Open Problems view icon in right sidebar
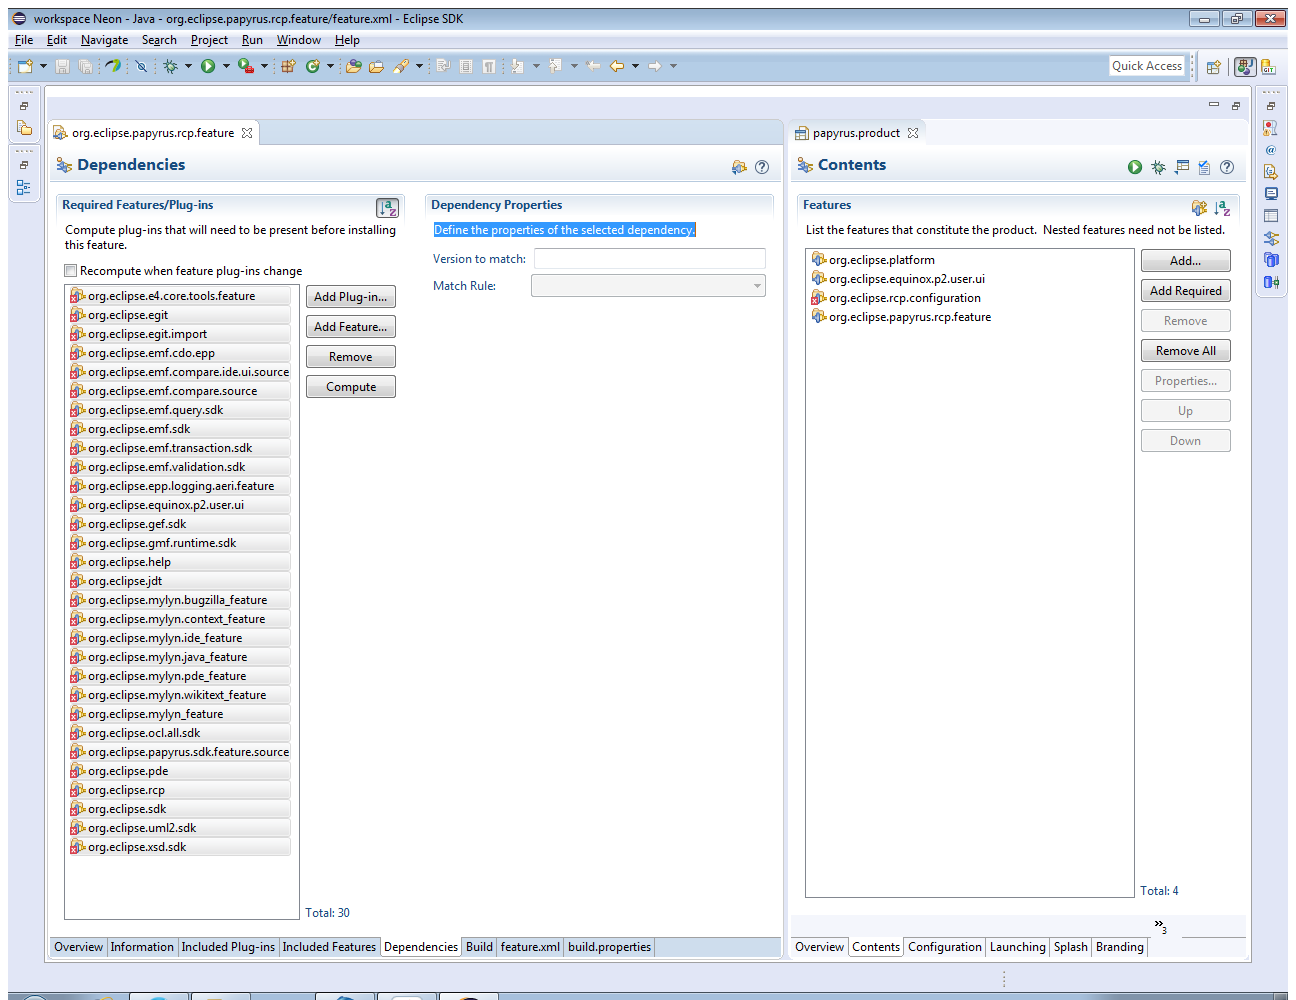Viewport: 1296px width, 1000px height. pyautogui.click(x=1271, y=128)
